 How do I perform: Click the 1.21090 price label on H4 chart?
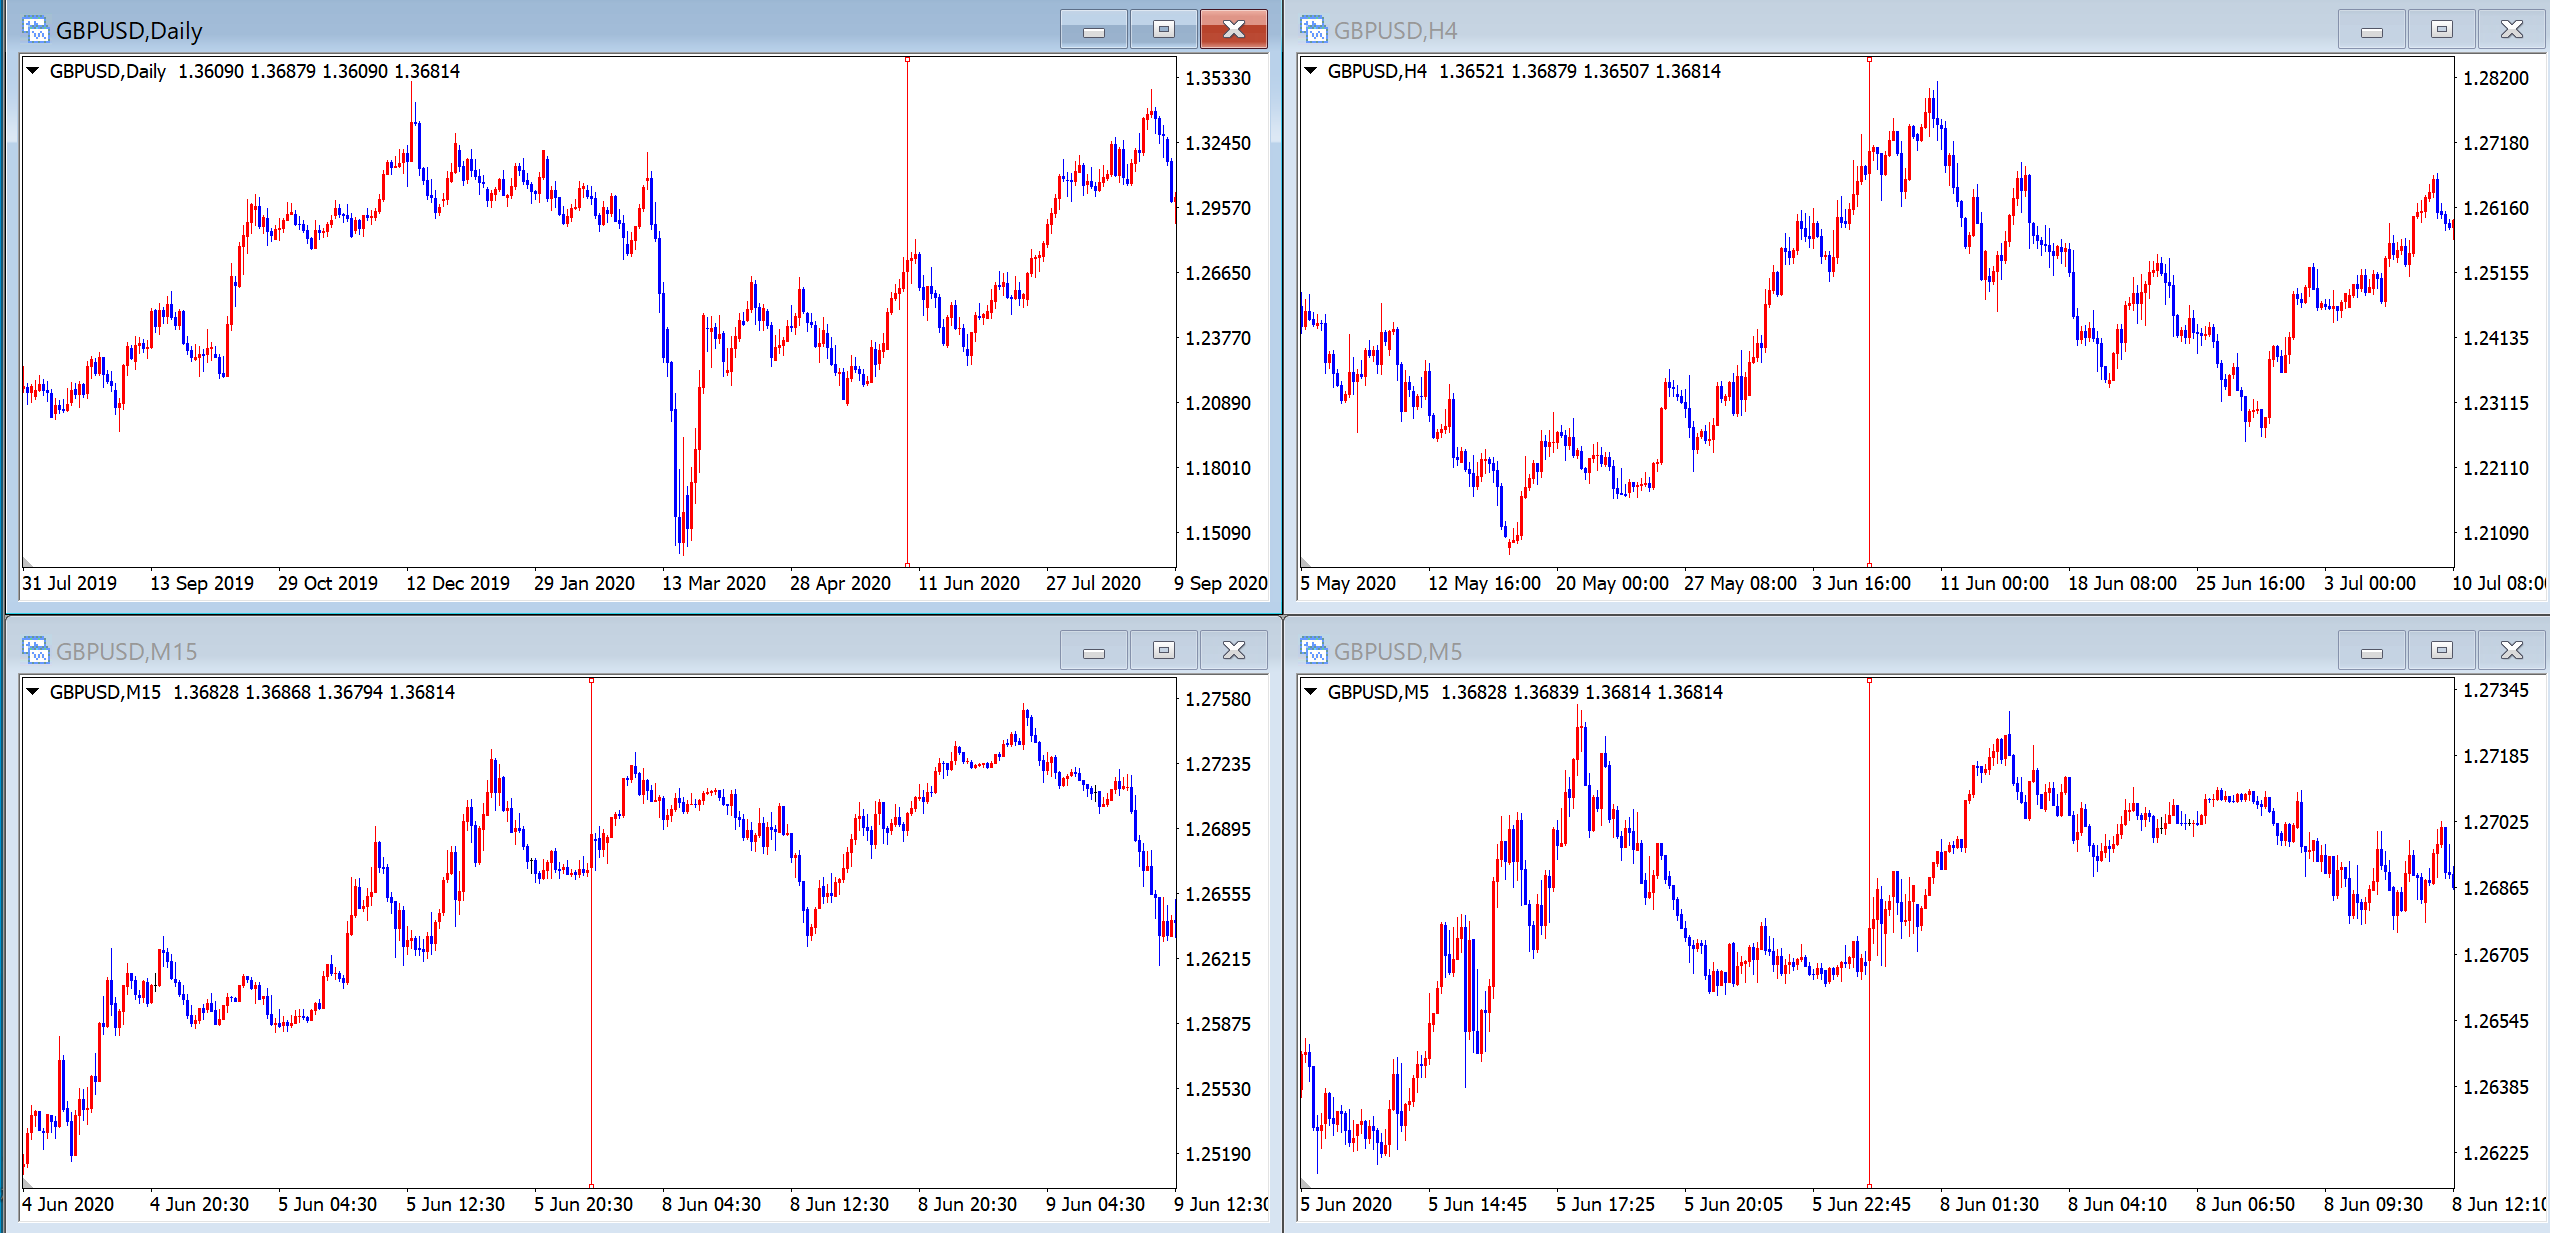click(2496, 533)
